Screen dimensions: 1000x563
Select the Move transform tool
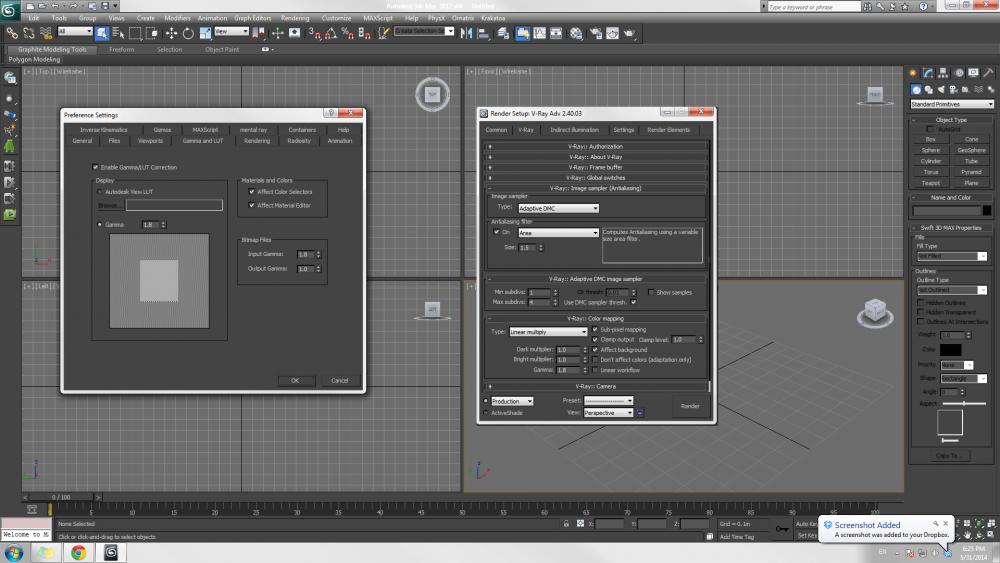tap(170, 33)
